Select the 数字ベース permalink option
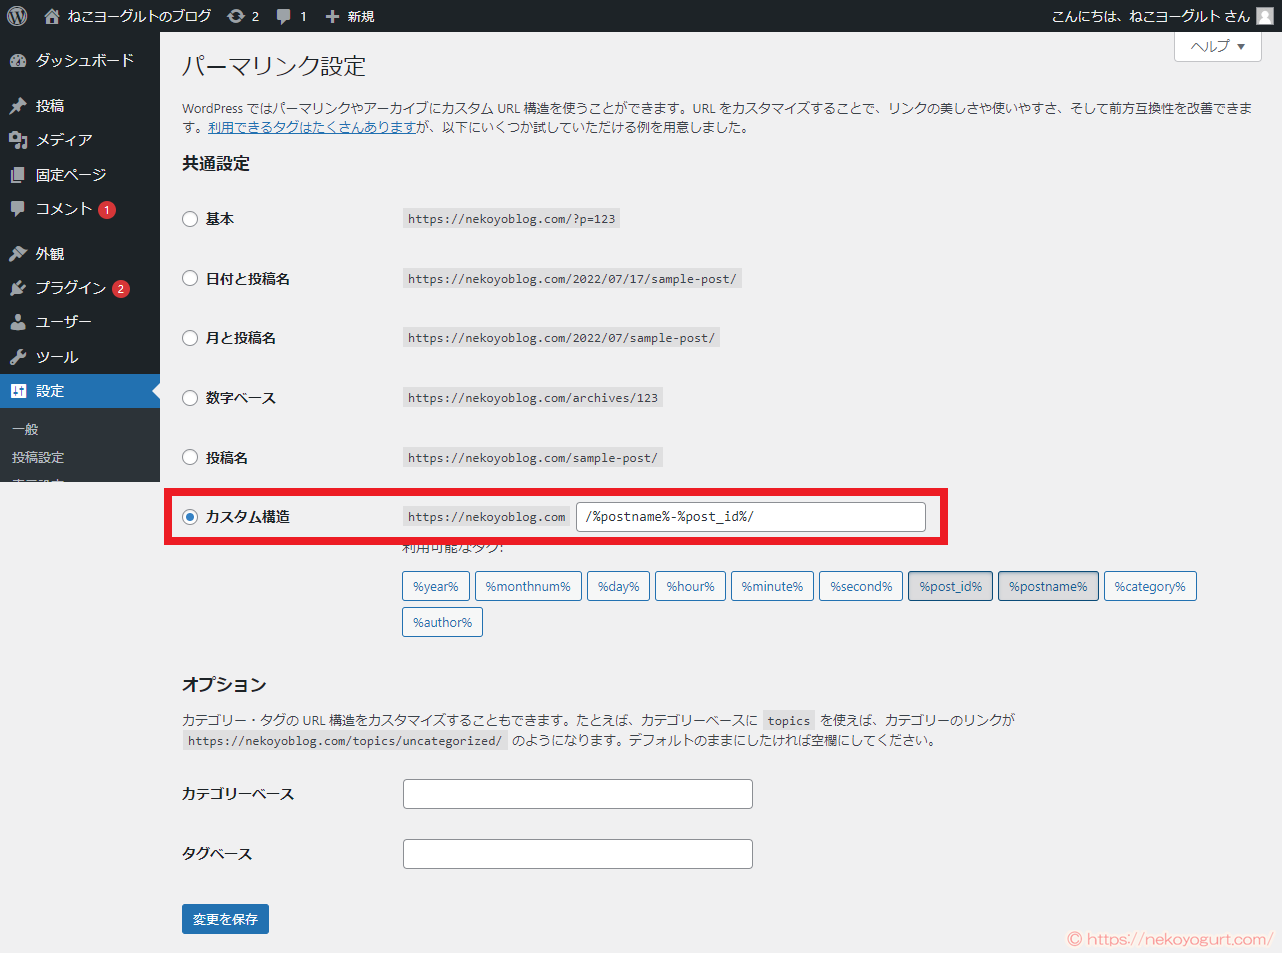Viewport: 1282px width, 953px height. click(x=190, y=397)
